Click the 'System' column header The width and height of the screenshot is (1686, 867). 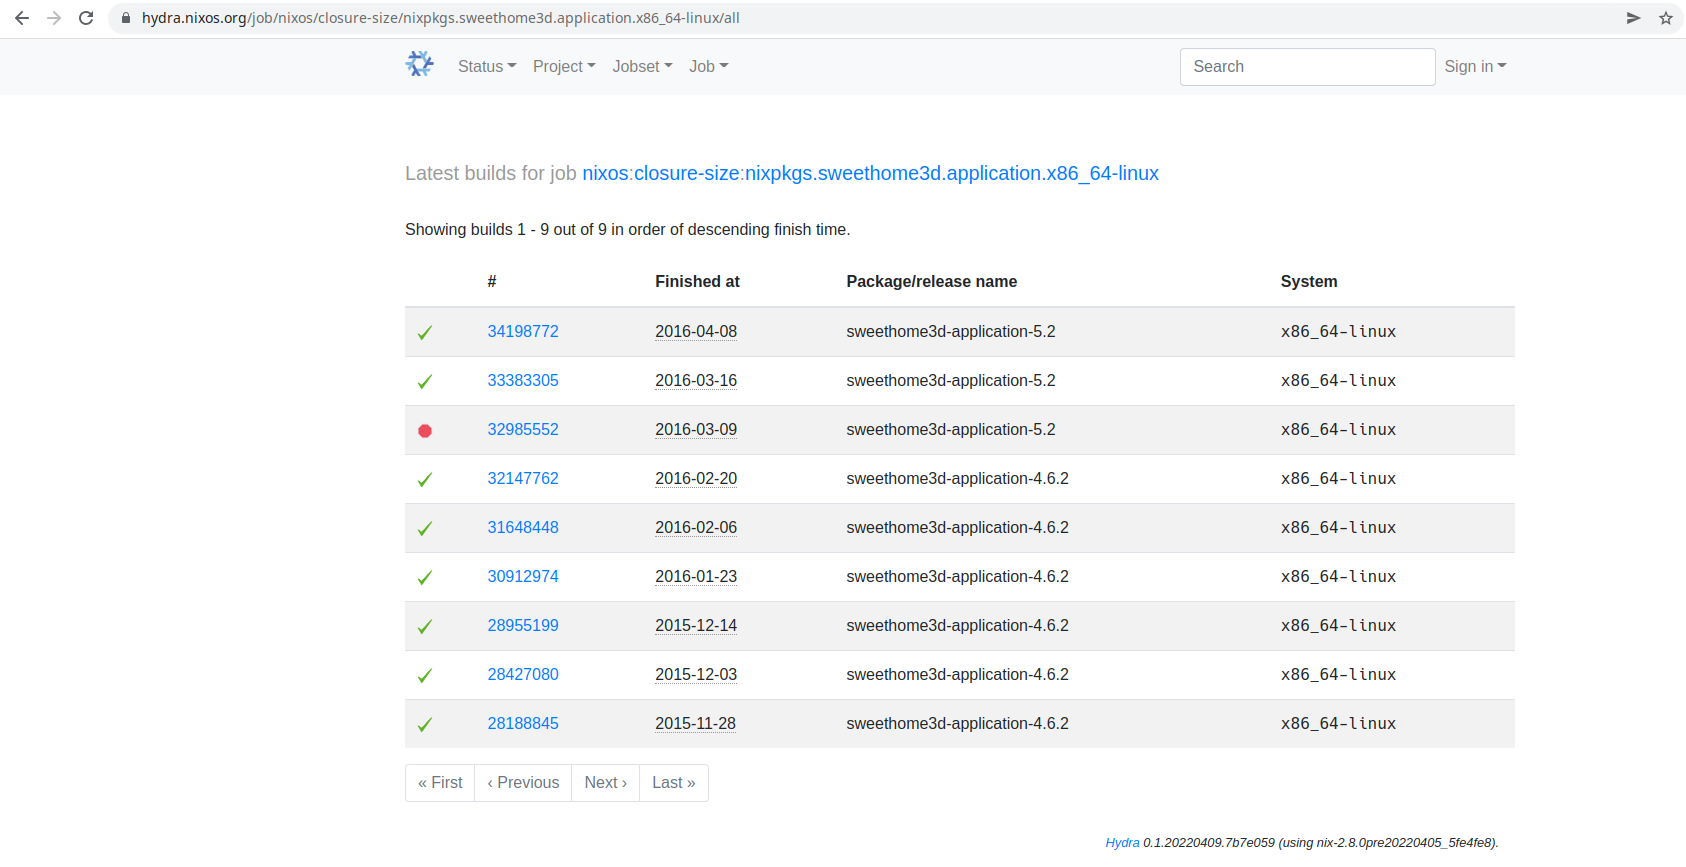pyautogui.click(x=1308, y=281)
